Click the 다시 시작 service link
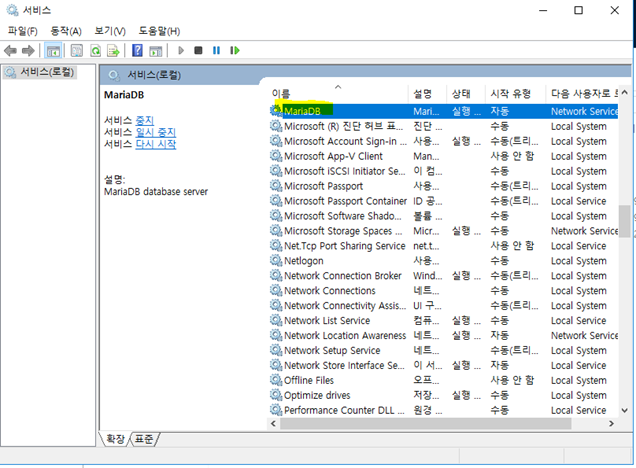The height and width of the screenshot is (468, 636). coord(156,144)
